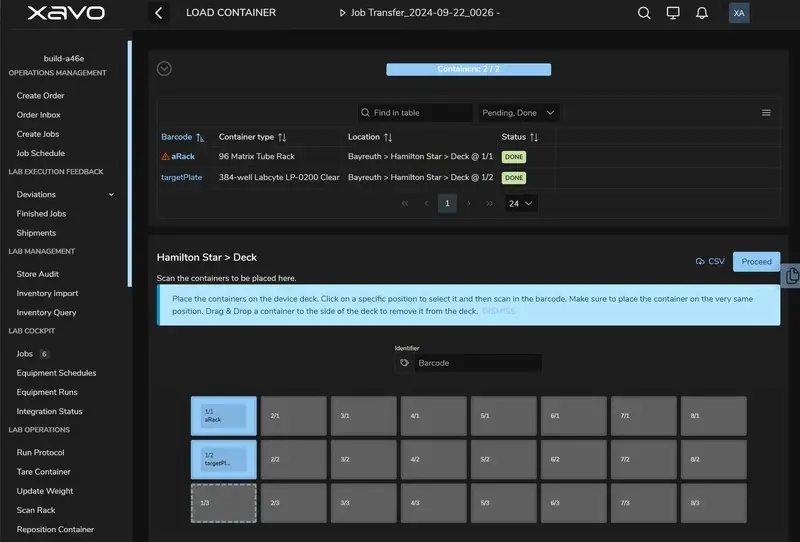Select deck position 2/1
This screenshot has height=542, width=800.
293,416
